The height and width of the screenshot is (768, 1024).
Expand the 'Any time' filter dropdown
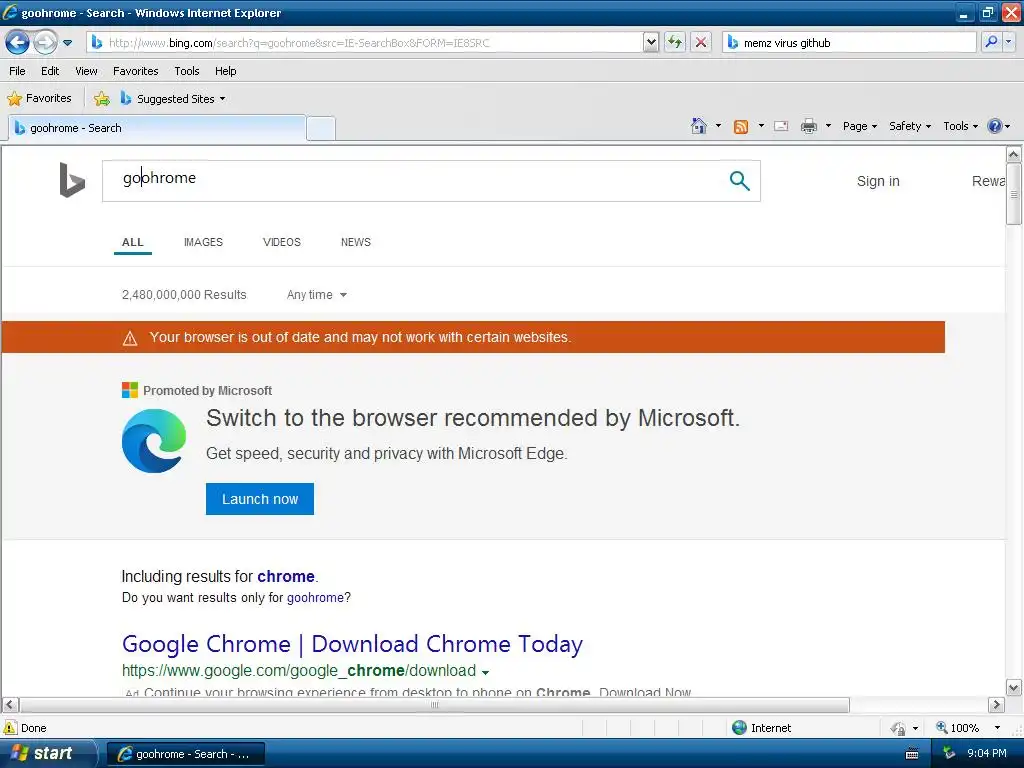pyautogui.click(x=317, y=295)
